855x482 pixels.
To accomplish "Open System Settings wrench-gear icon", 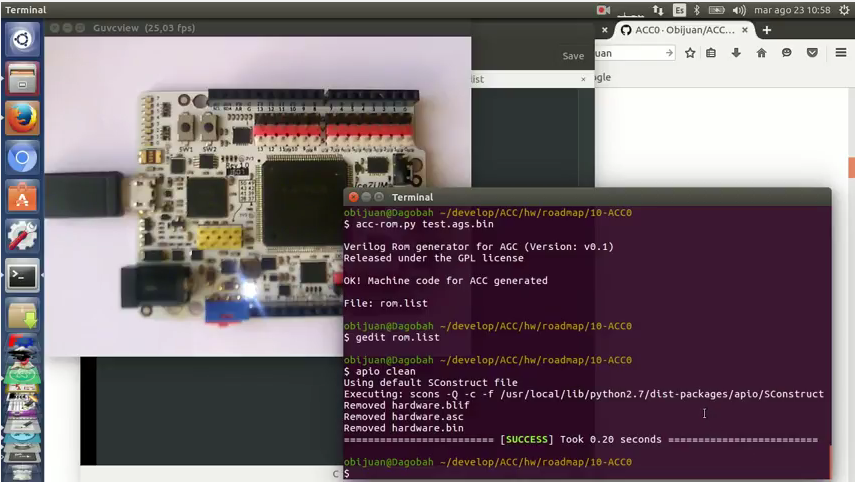I will click(22, 236).
